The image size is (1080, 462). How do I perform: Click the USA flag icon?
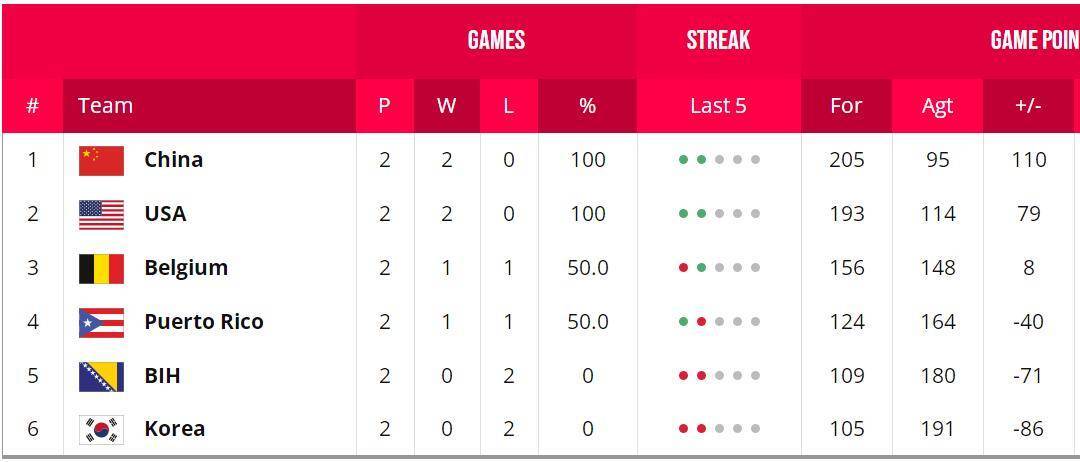[101, 215]
